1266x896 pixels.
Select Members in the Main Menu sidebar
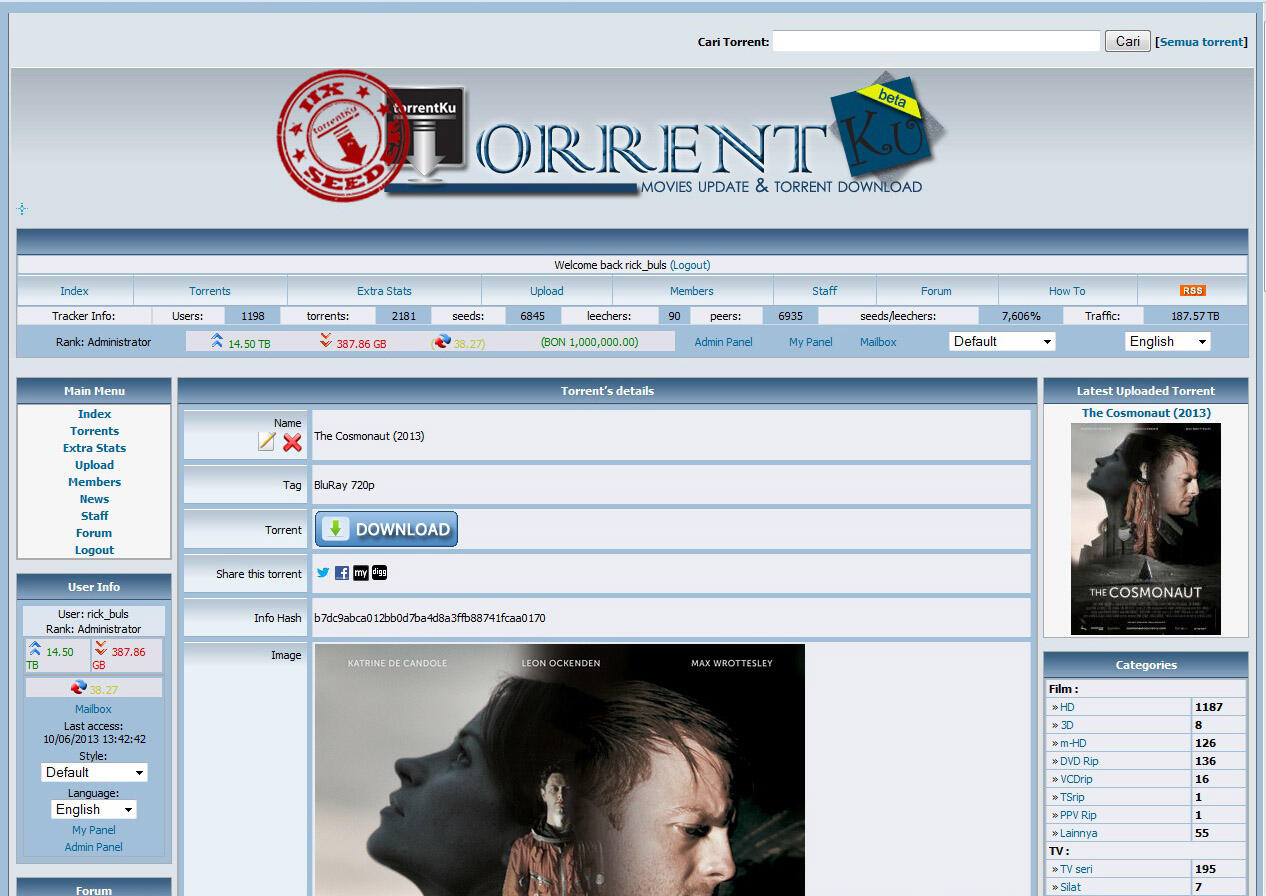coord(94,482)
